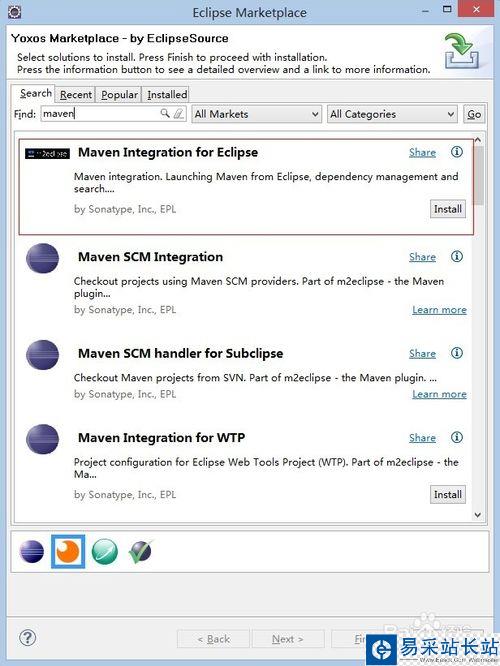
Task: Click the clear search eraser icon
Action: point(179,113)
